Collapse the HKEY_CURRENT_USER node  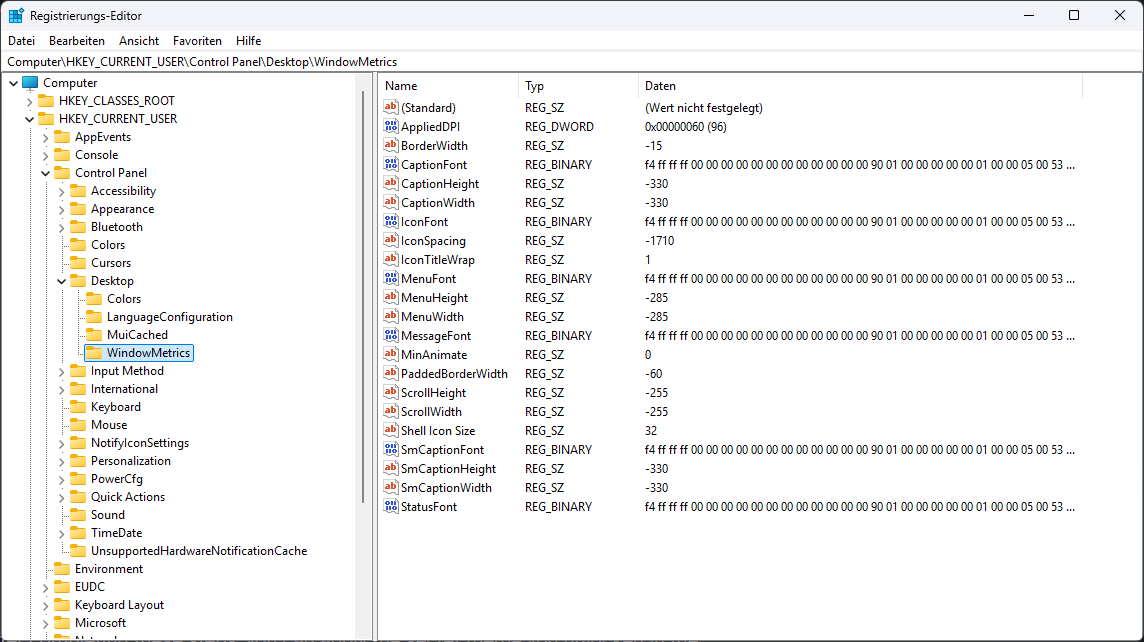point(31,118)
